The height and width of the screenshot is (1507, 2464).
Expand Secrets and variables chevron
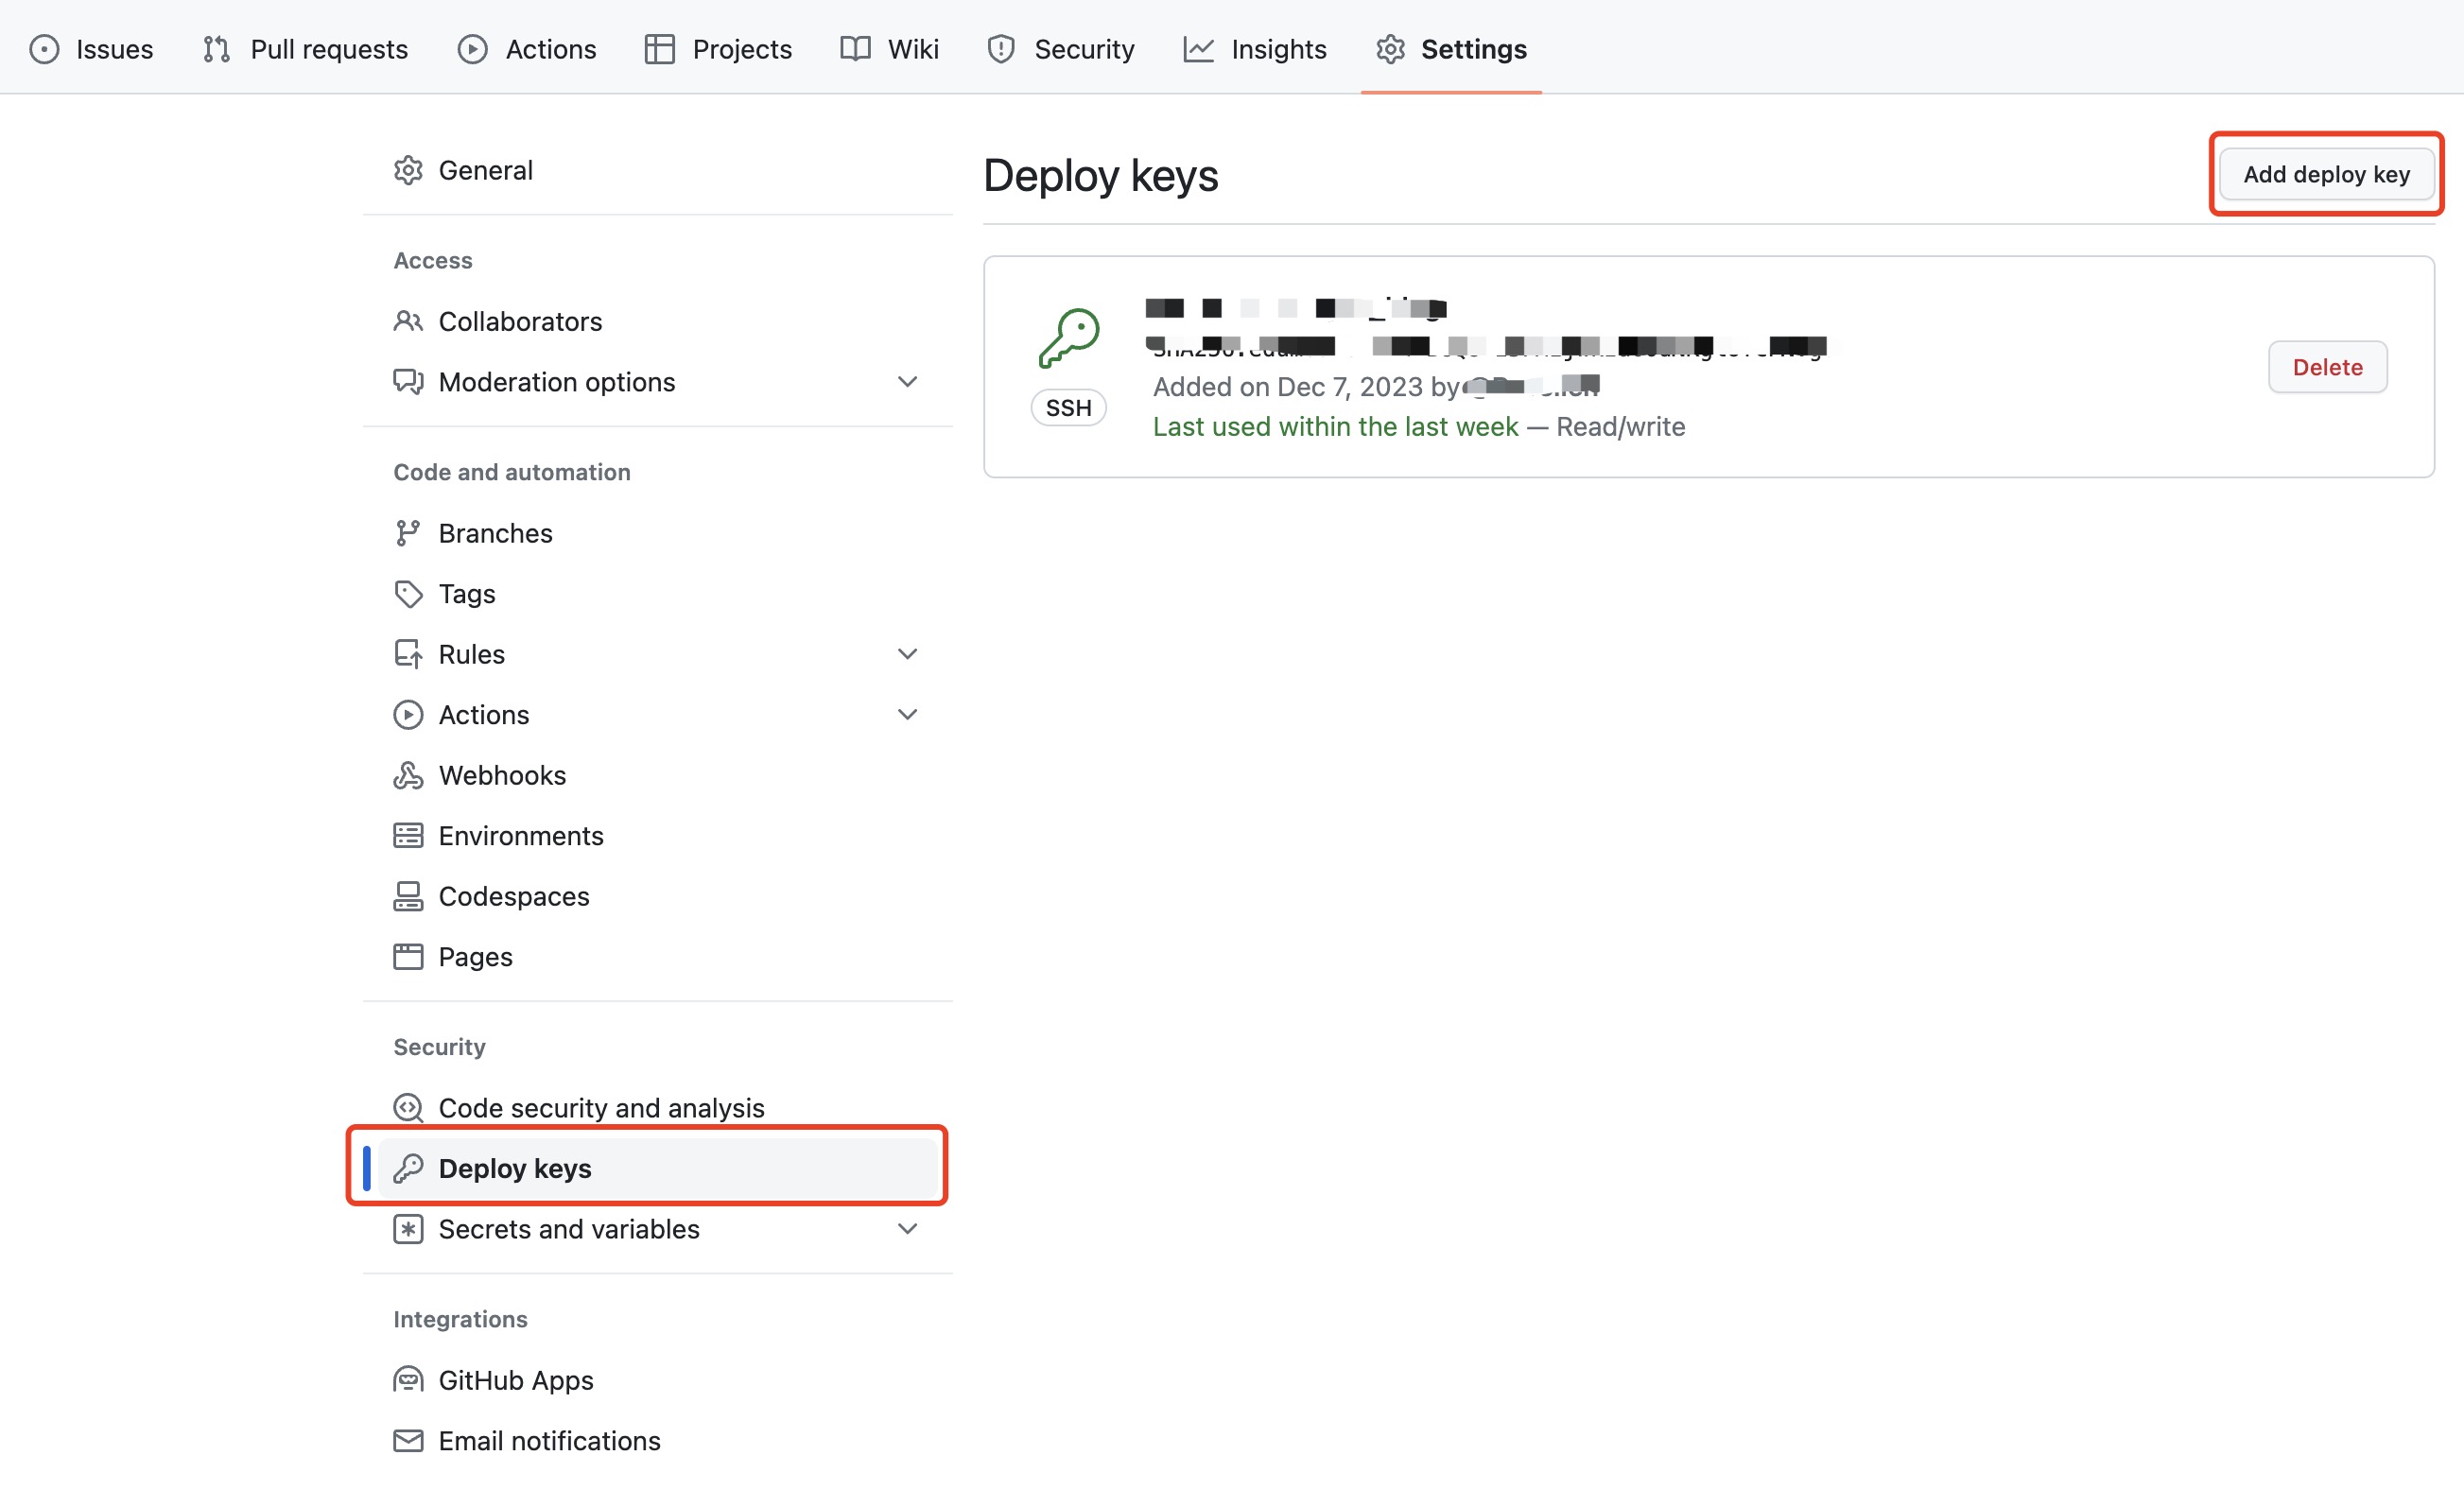(x=907, y=1229)
